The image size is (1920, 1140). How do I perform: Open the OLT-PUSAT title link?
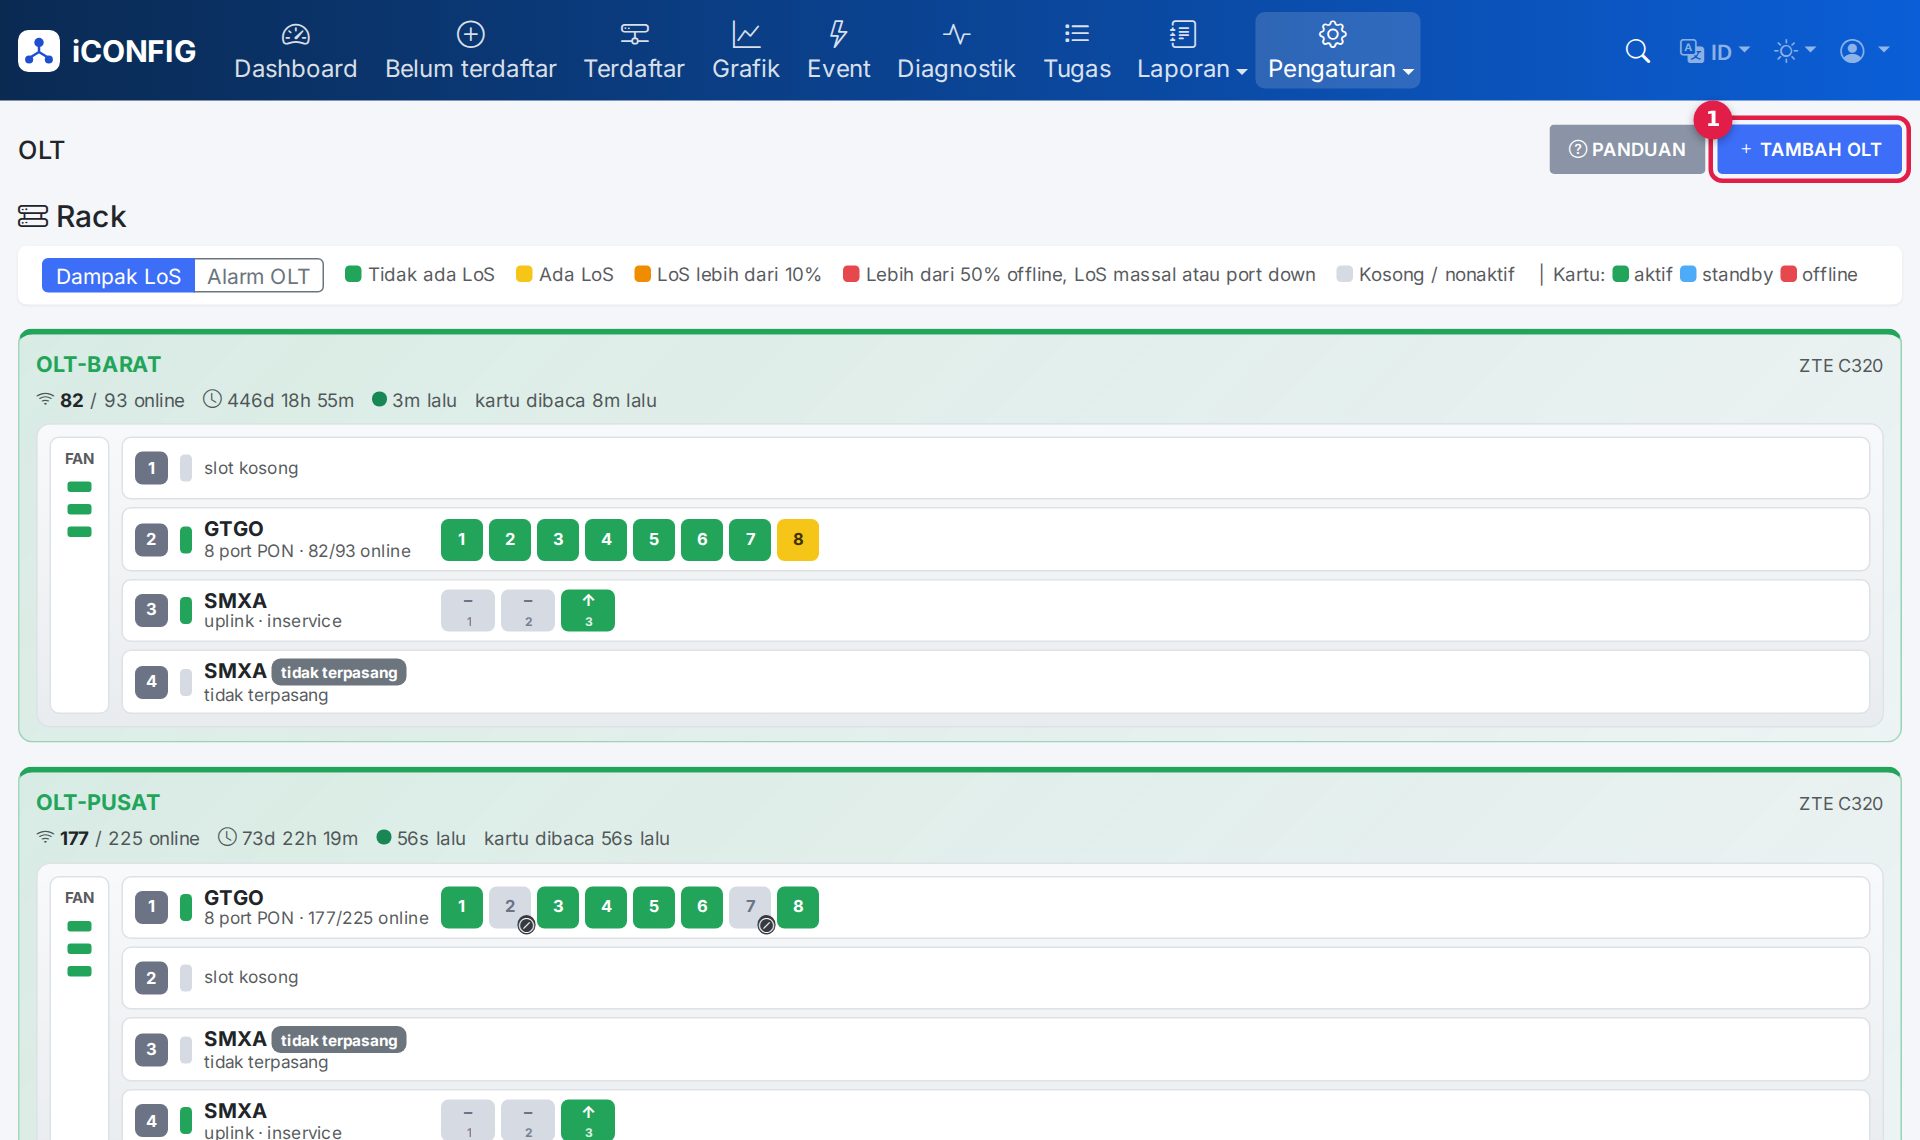pos(98,802)
